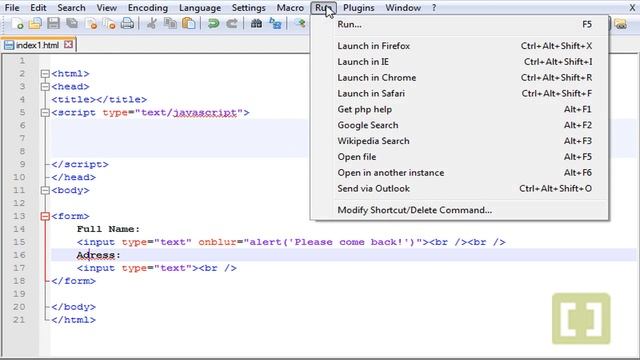Choose Wikipedia Search menu entry
The image size is (640, 360).
[460, 141]
